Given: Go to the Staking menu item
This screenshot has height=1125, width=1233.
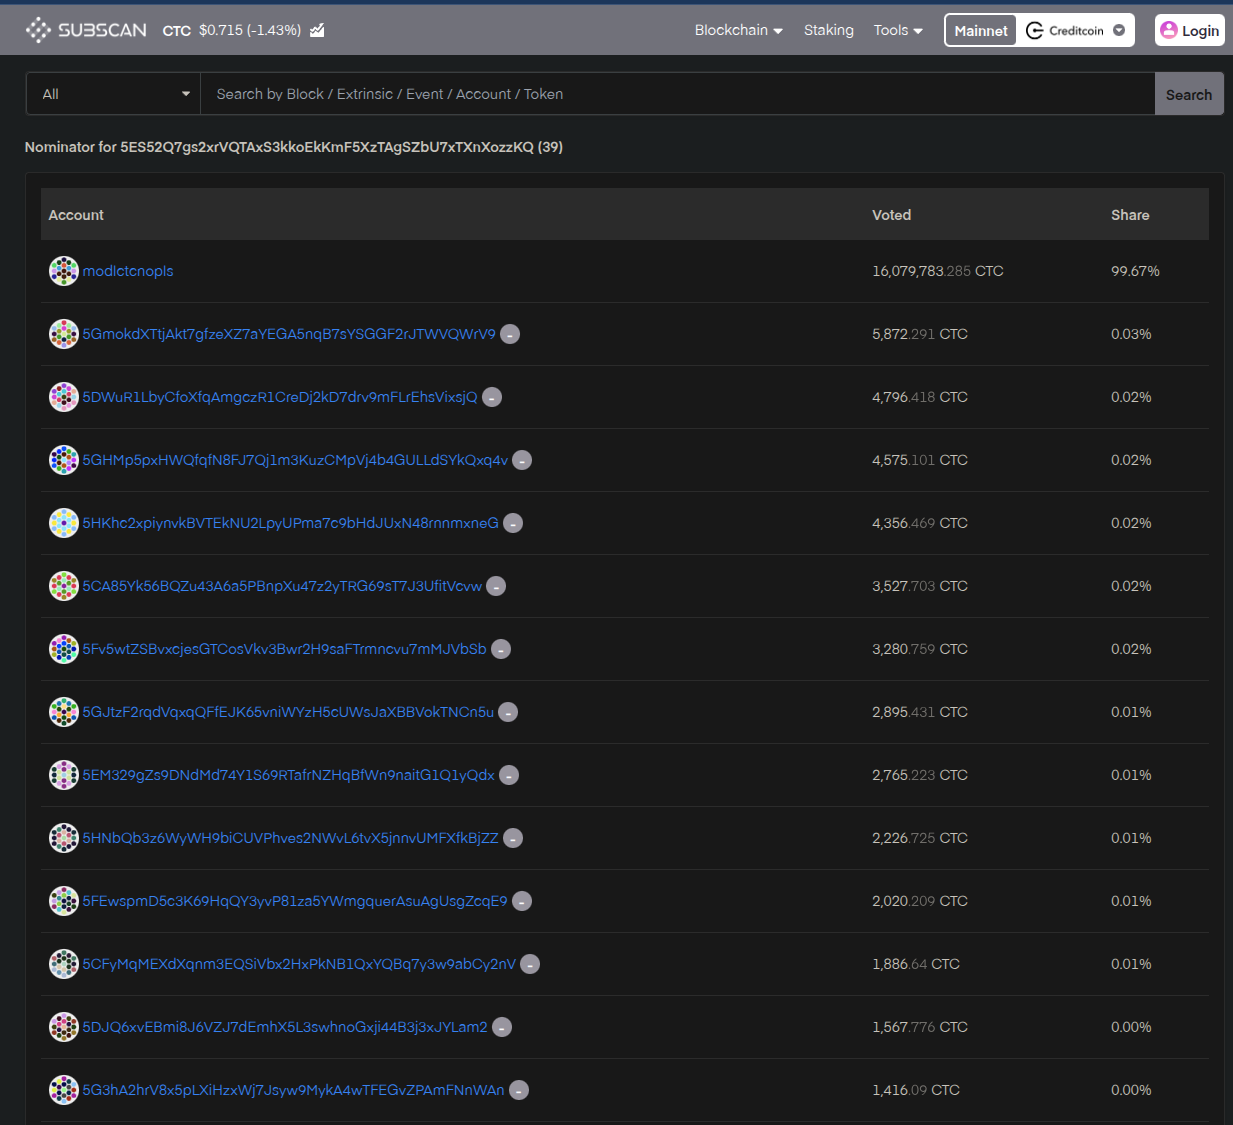Looking at the screenshot, I should (828, 30).
